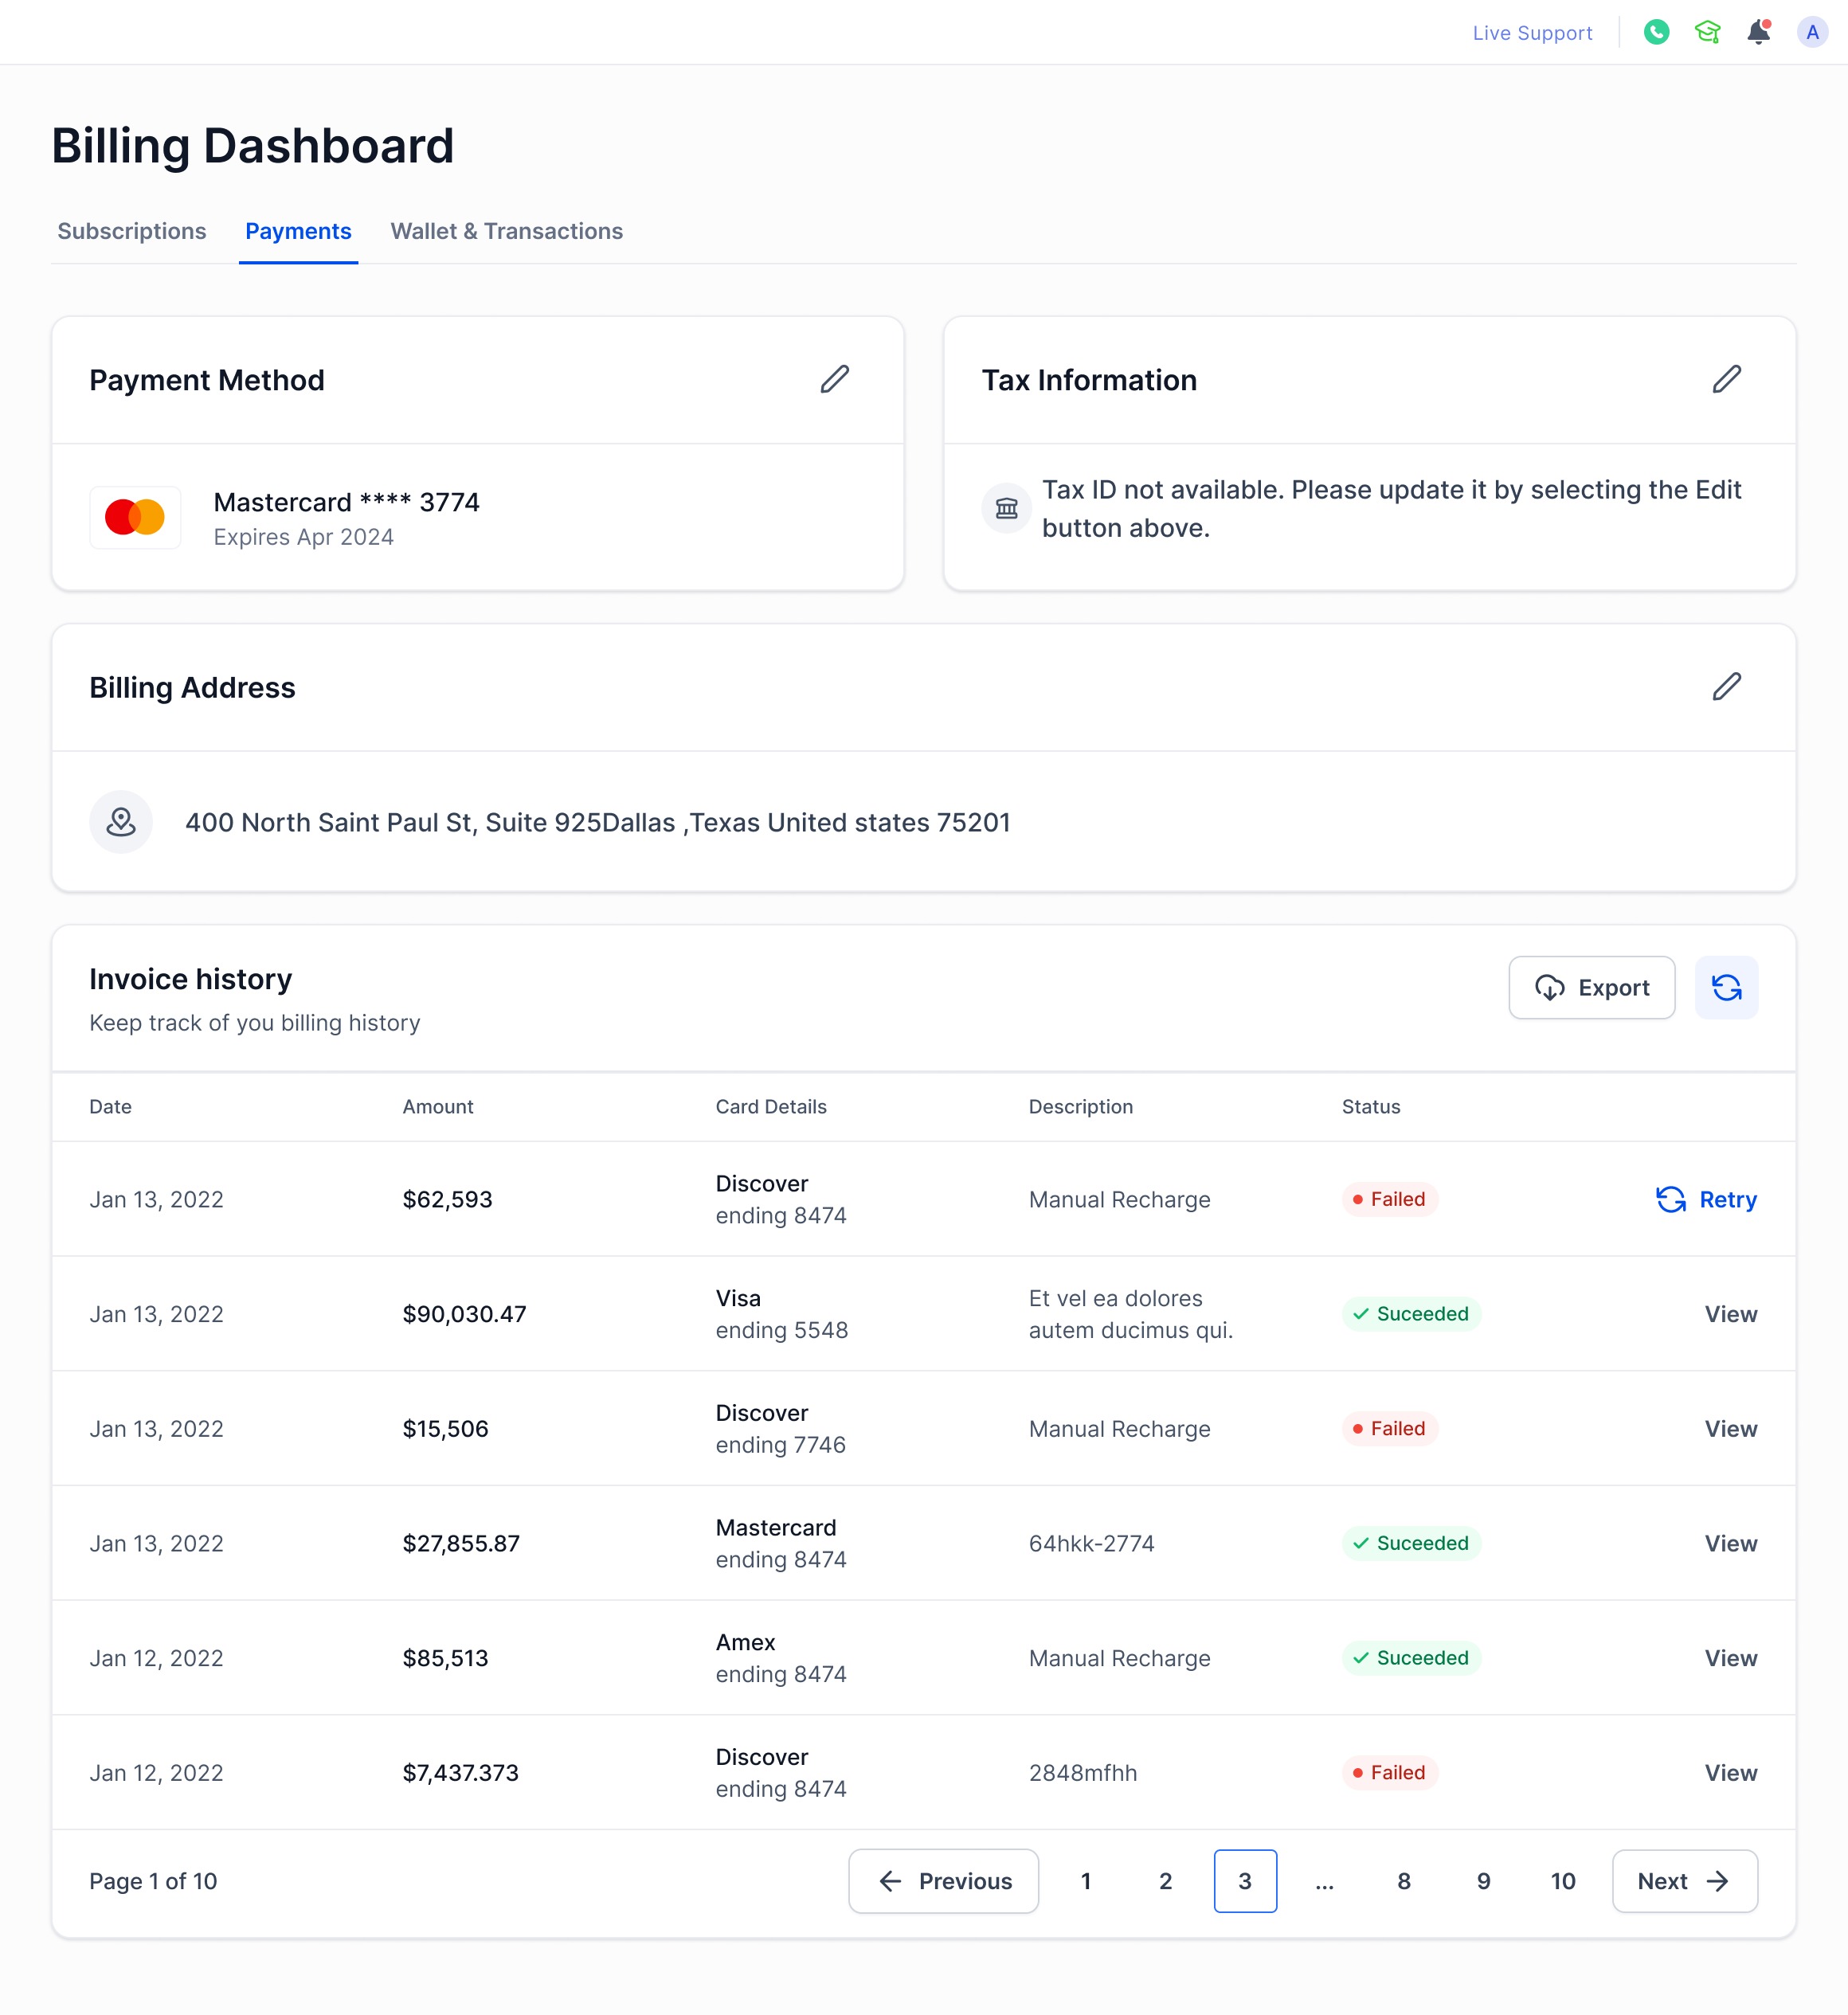Open the graduation cap tutorials icon
The height and width of the screenshot is (2015, 1848).
coord(1707,32)
